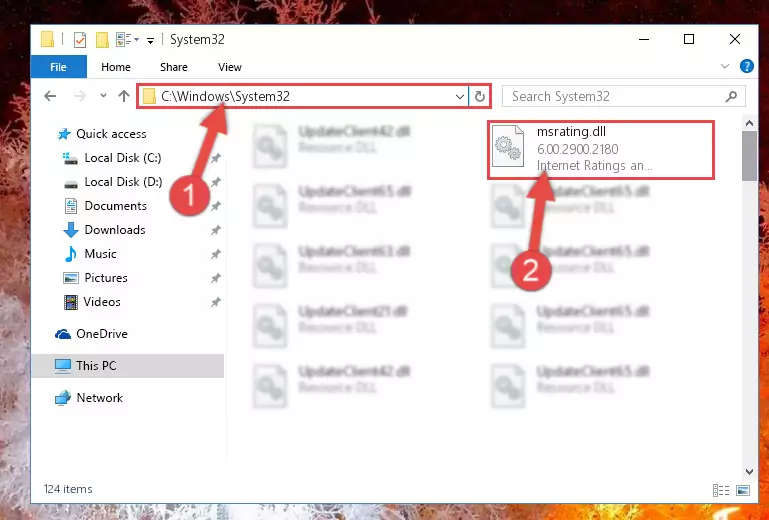This screenshot has width=769, height=520.
Task: Refresh the System32 folder
Action: click(x=479, y=97)
